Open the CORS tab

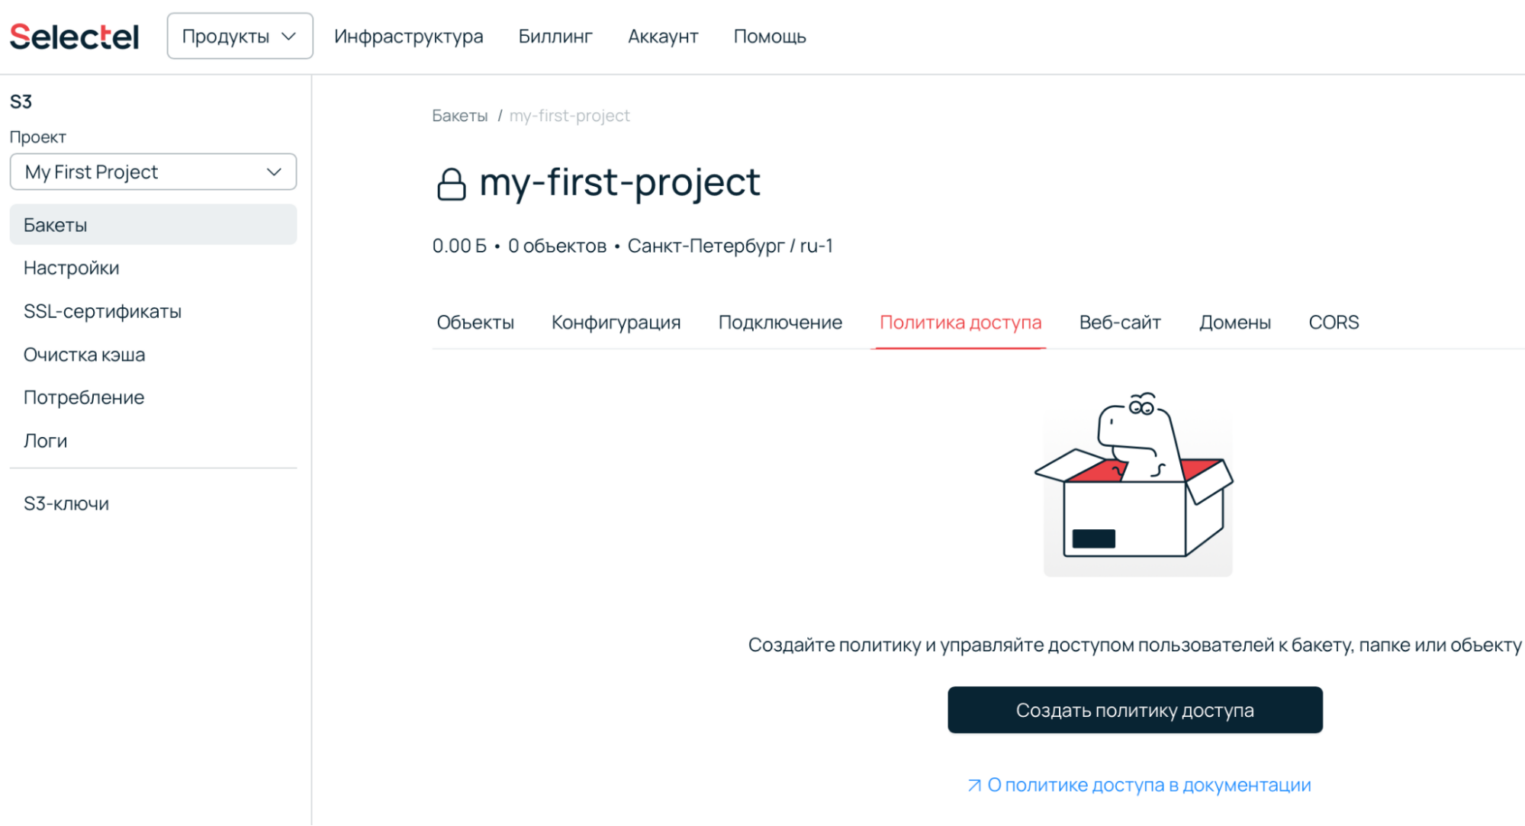(x=1333, y=322)
